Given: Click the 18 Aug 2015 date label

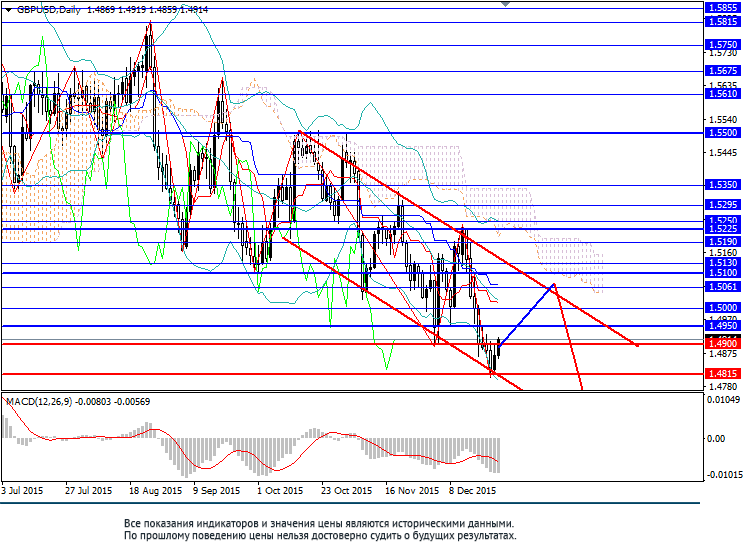Looking at the screenshot, I should (155, 491).
